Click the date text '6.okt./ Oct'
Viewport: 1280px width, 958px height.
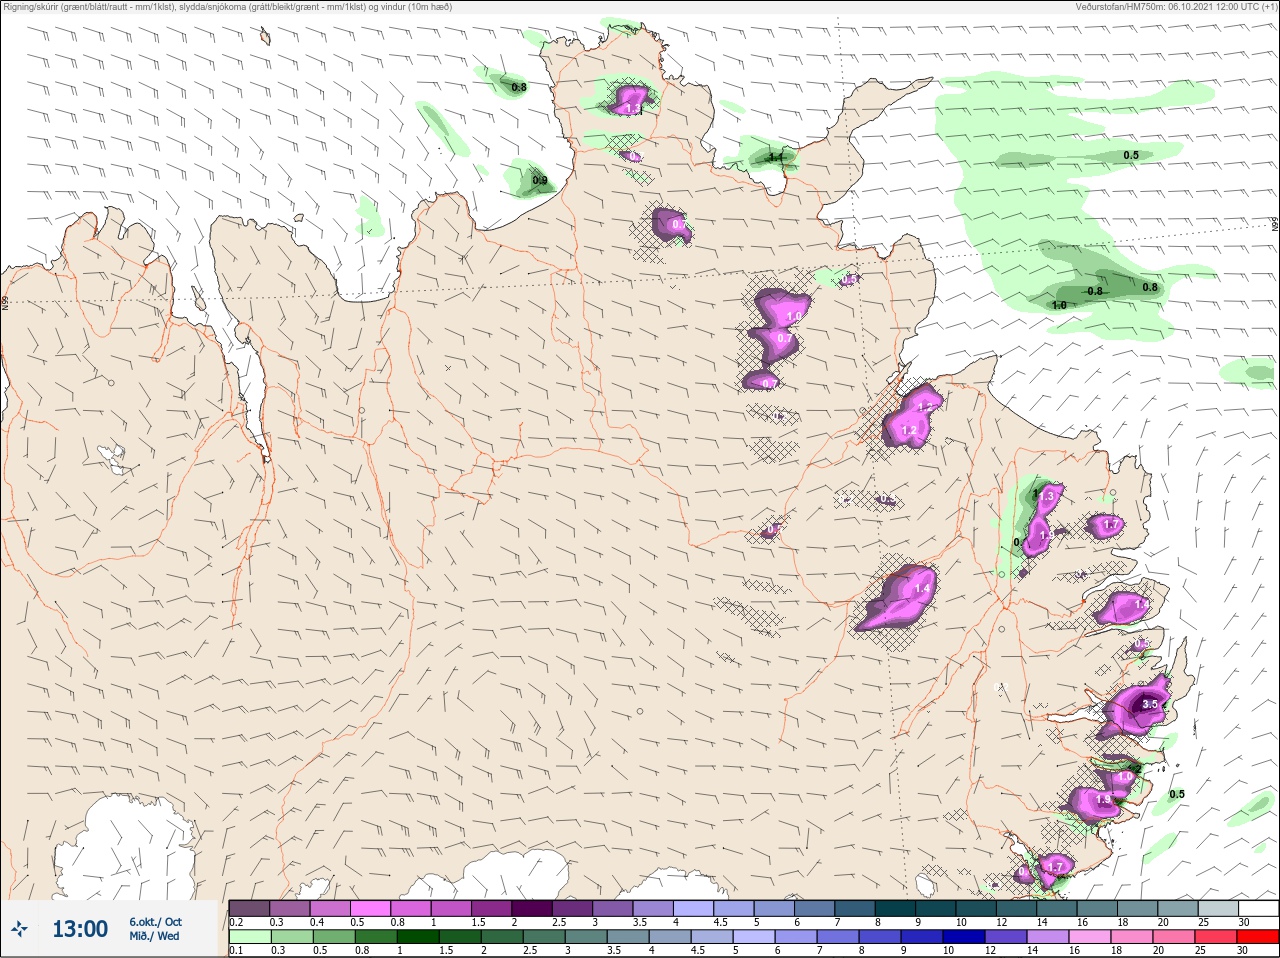point(155,922)
